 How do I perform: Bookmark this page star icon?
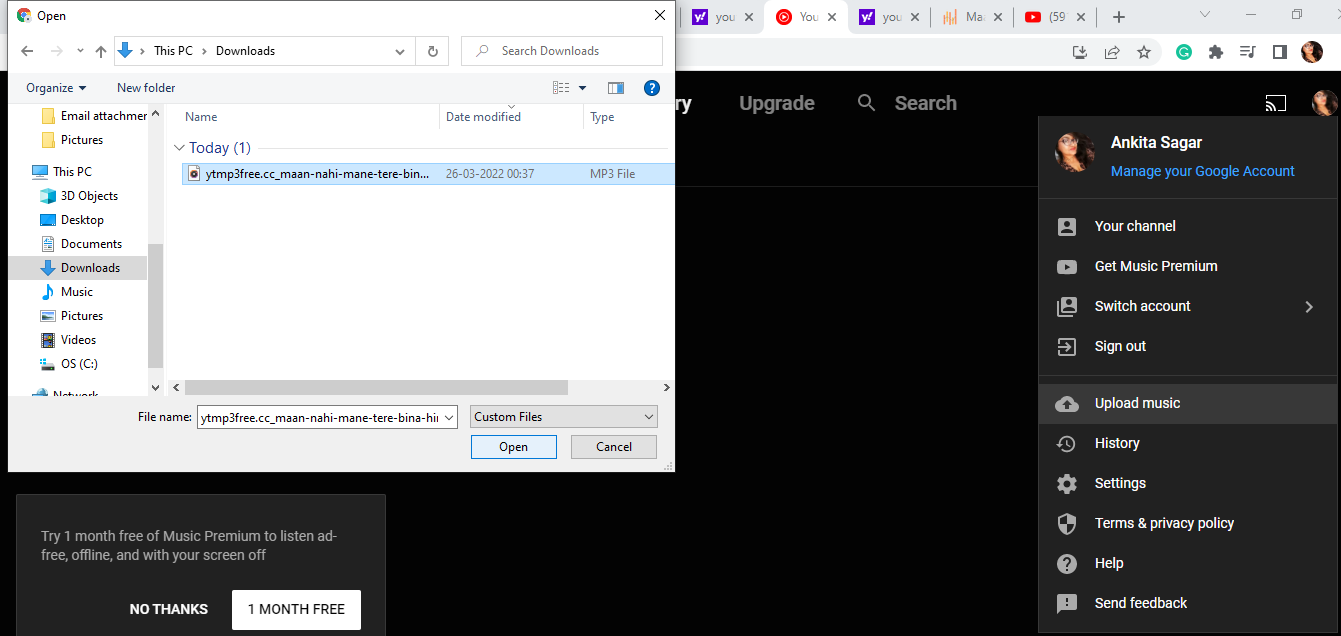pos(1144,52)
